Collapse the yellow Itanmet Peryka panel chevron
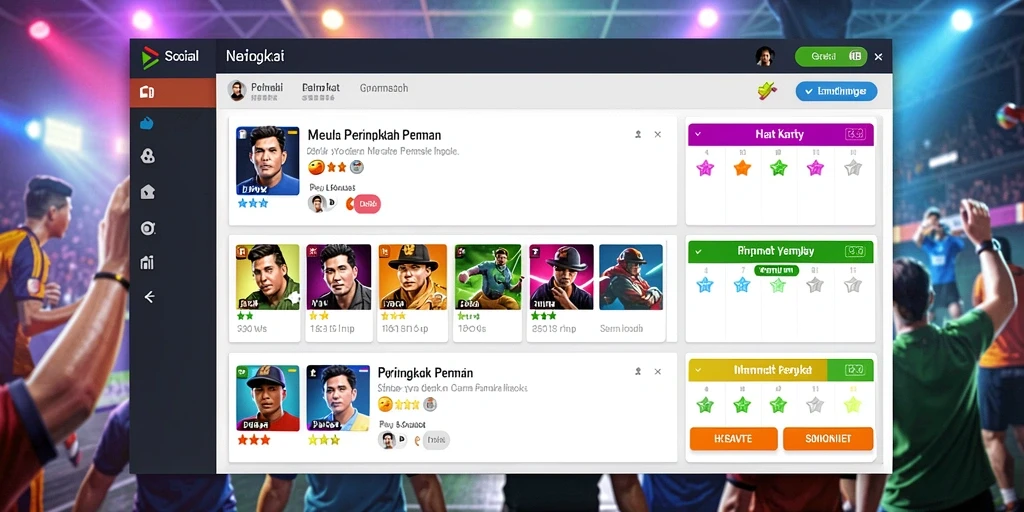Viewport: 1024px width, 512px height. 698,370
